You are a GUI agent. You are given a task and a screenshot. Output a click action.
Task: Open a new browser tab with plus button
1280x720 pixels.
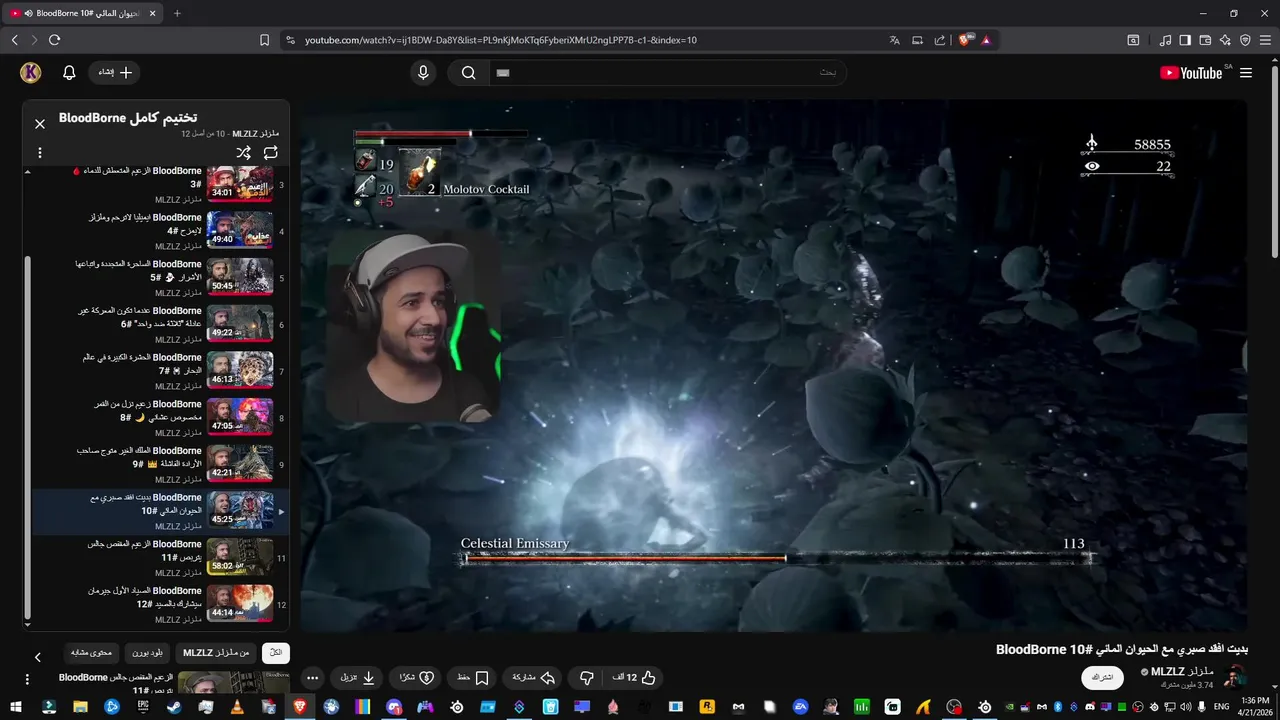(x=177, y=13)
